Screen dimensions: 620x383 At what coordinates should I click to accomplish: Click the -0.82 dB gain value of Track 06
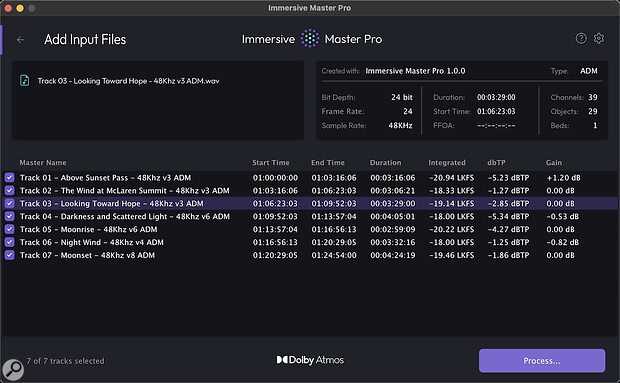pos(562,242)
